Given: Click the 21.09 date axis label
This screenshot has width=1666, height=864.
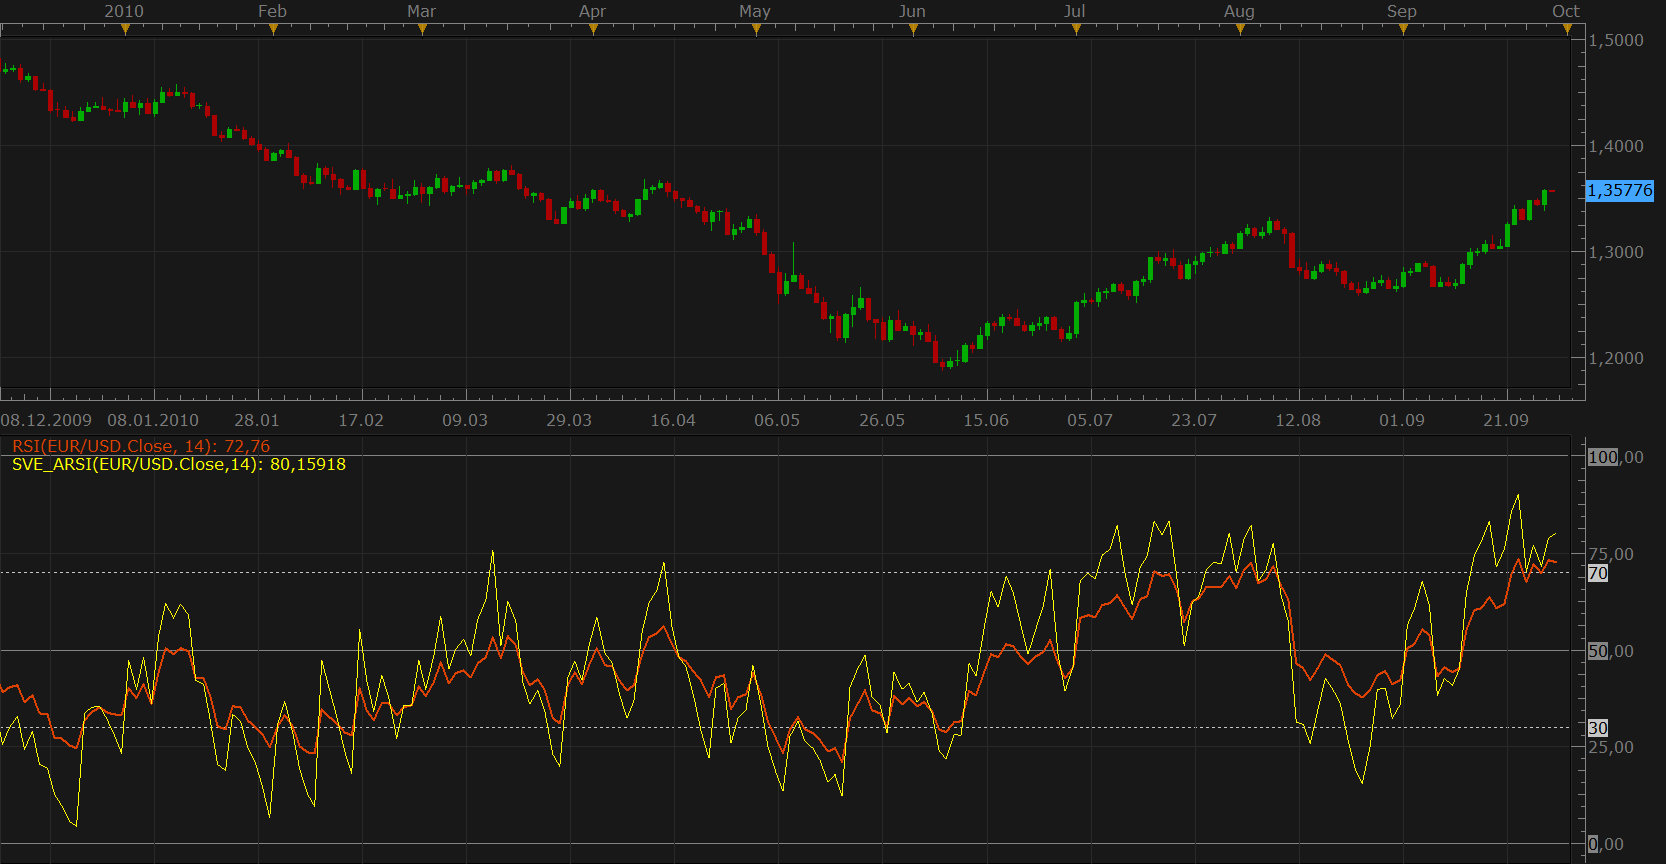Looking at the screenshot, I should coord(1506,420).
